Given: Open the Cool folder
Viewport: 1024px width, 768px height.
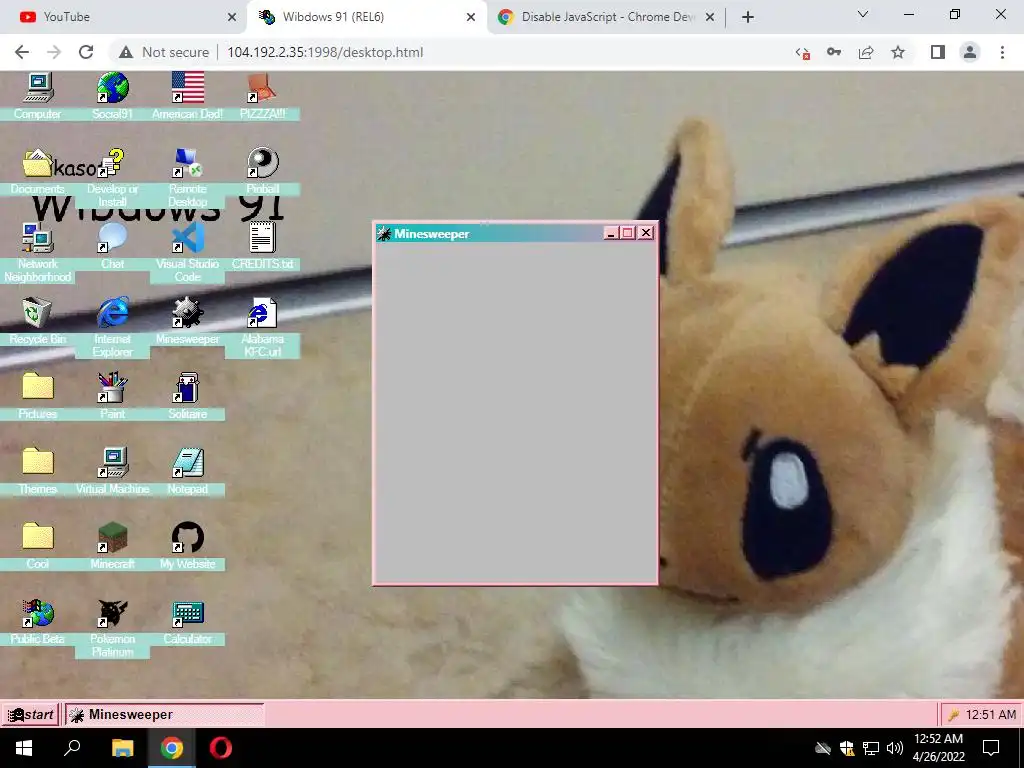Looking at the screenshot, I should pyautogui.click(x=38, y=537).
